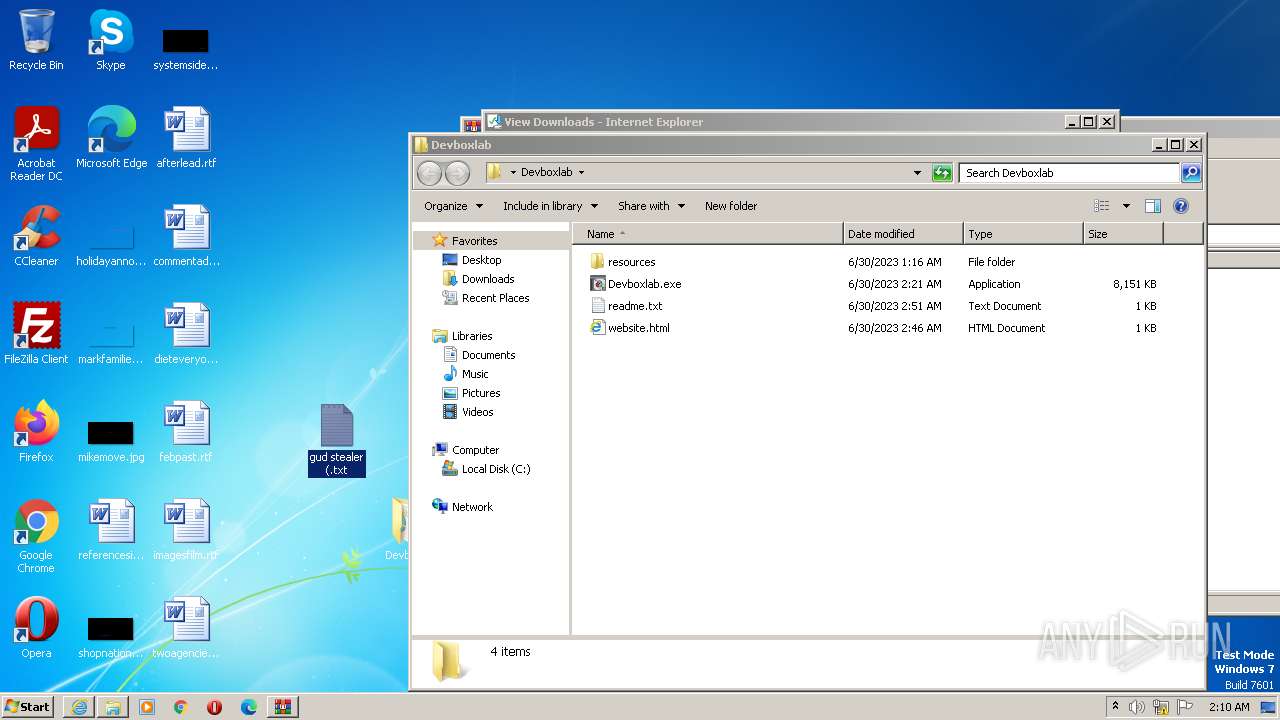Open Recent Places in navigation pane
Viewport: 1280px width, 720px height.
click(x=495, y=298)
